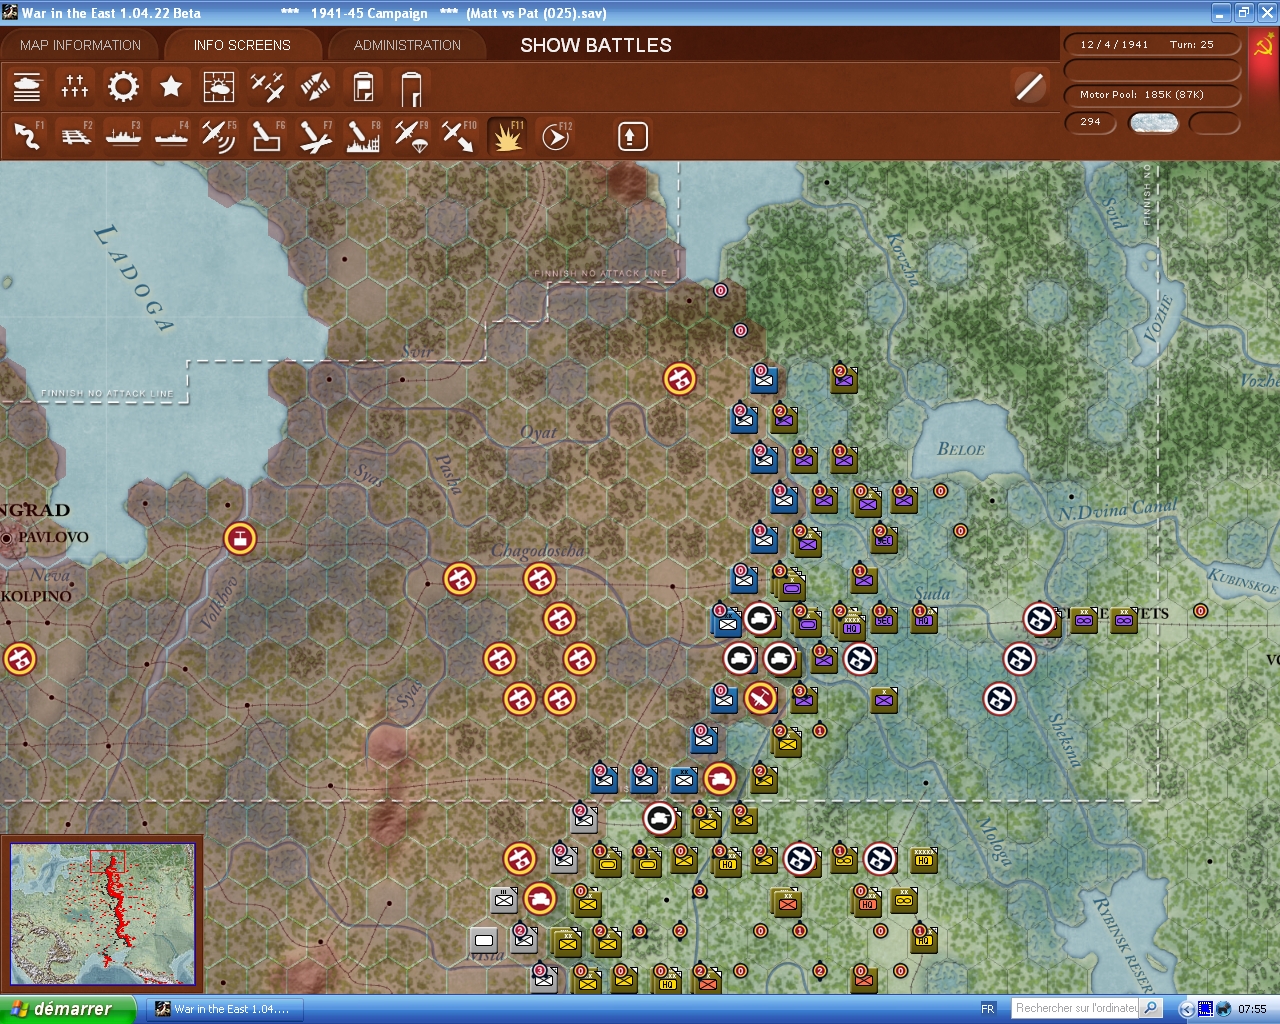Open the weather map icon
Image resolution: width=1280 pixels, height=1024 pixels.
[x=219, y=88]
